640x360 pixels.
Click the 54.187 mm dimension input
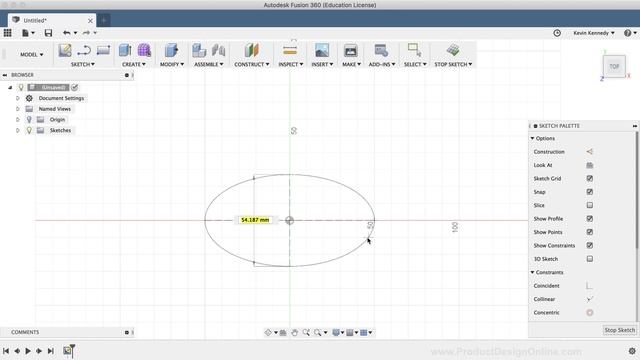tap(255, 220)
